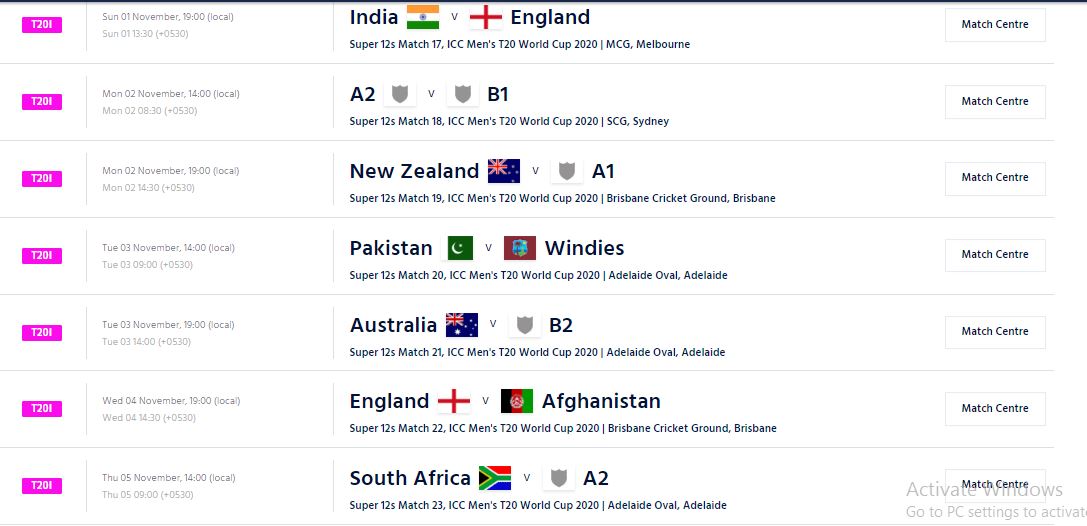The image size is (1087, 526).
Task: Open Match Centre for India v England
Action: [x=994, y=24]
